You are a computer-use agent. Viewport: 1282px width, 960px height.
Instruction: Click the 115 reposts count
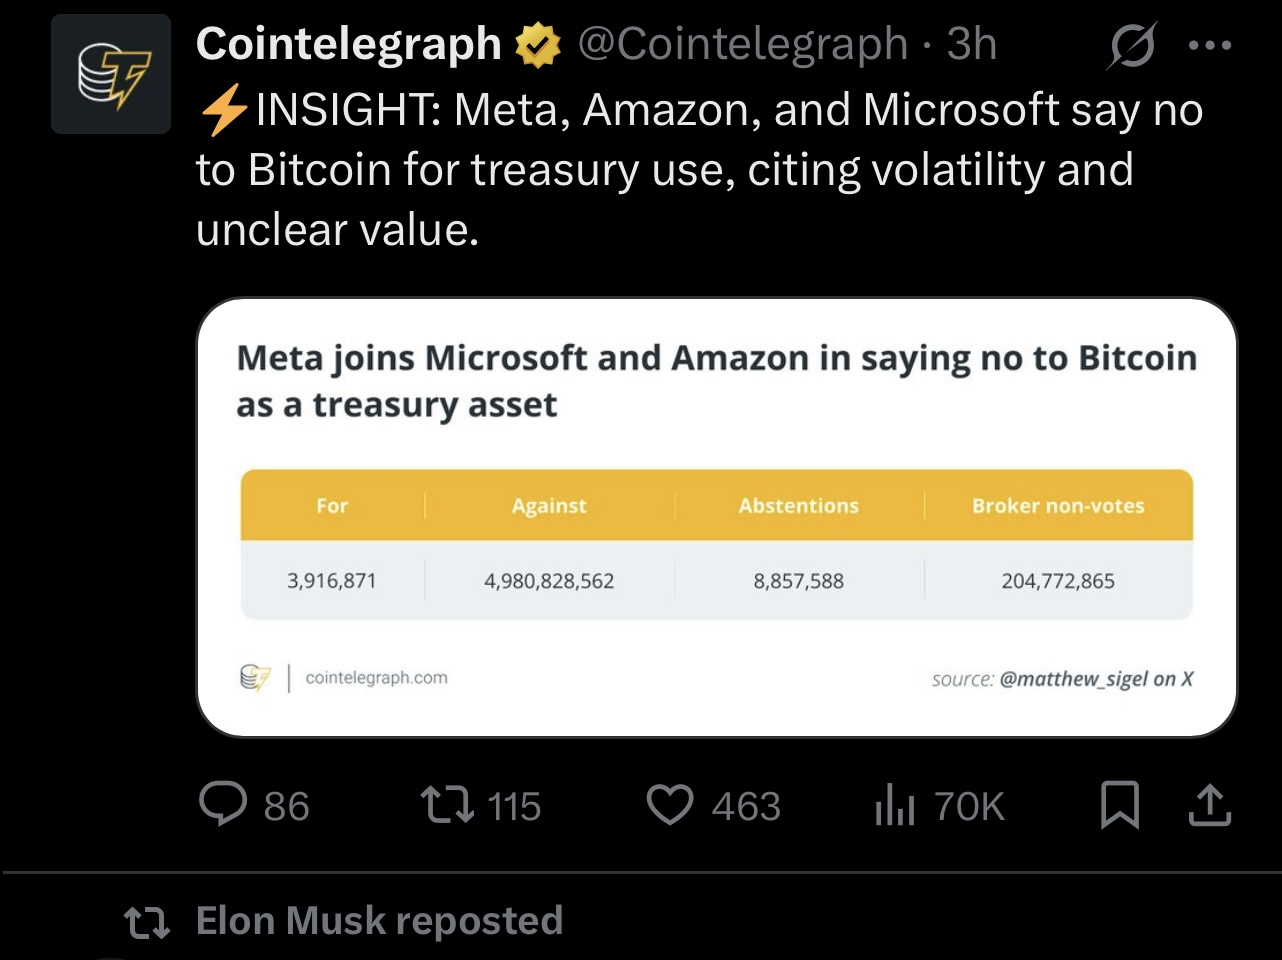[514, 806]
